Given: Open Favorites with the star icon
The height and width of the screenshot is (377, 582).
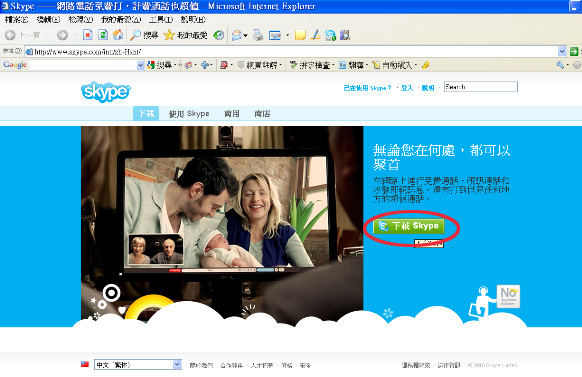Looking at the screenshot, I should (x=185, y=35).
